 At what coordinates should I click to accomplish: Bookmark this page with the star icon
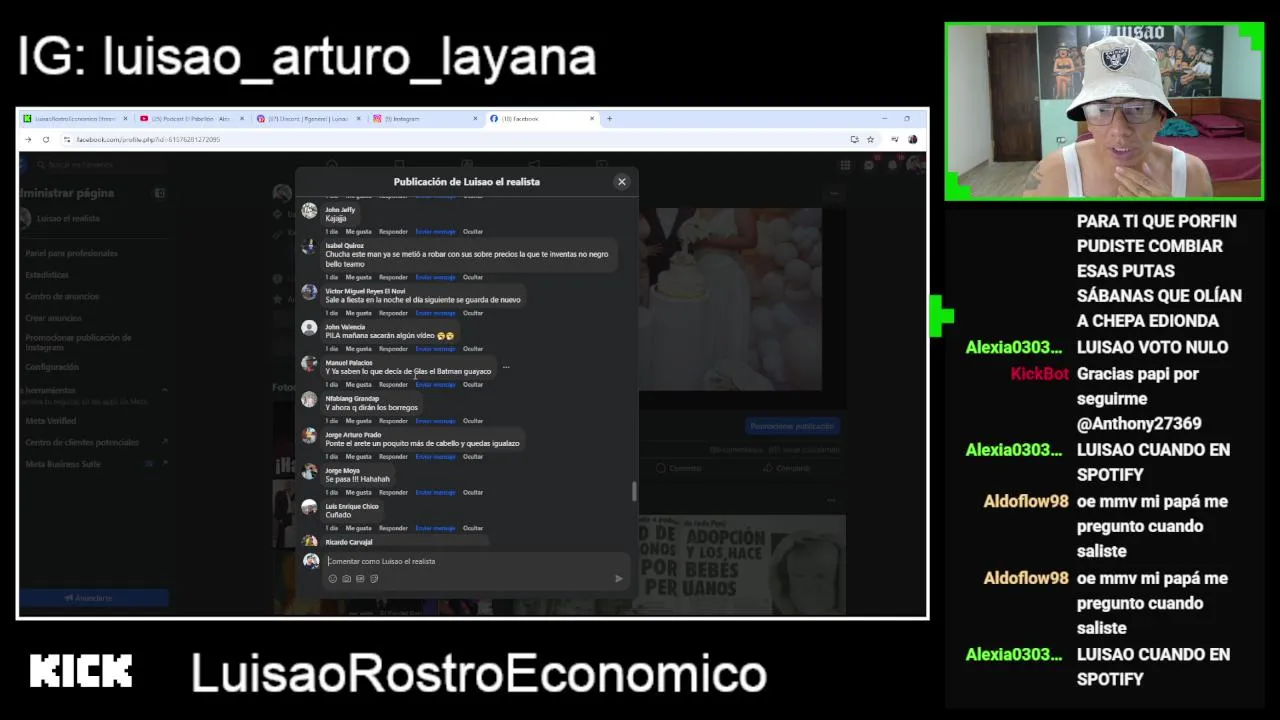pos(870,140)
